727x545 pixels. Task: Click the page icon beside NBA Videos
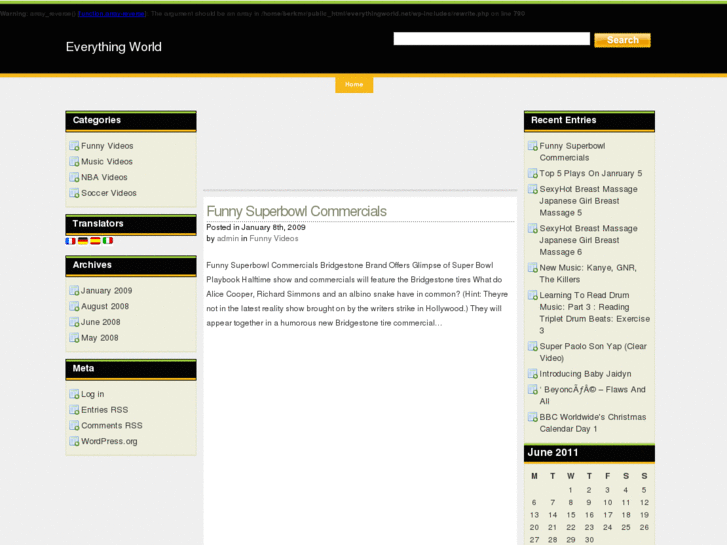tap(74, 178)
